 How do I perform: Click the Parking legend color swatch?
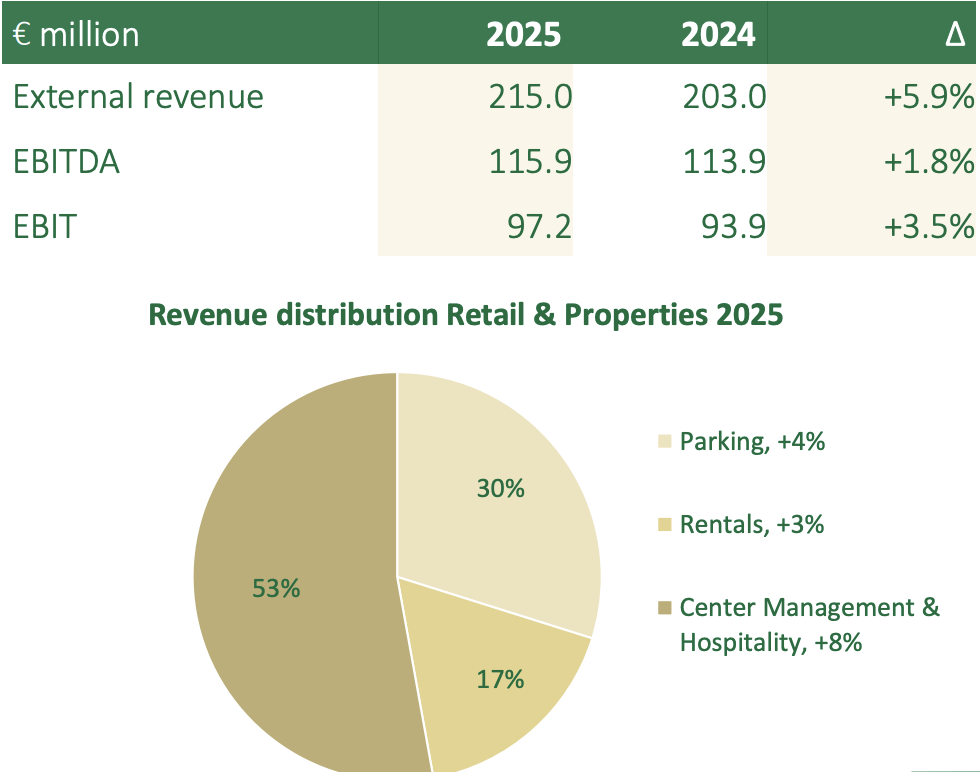tap(665, 442)
